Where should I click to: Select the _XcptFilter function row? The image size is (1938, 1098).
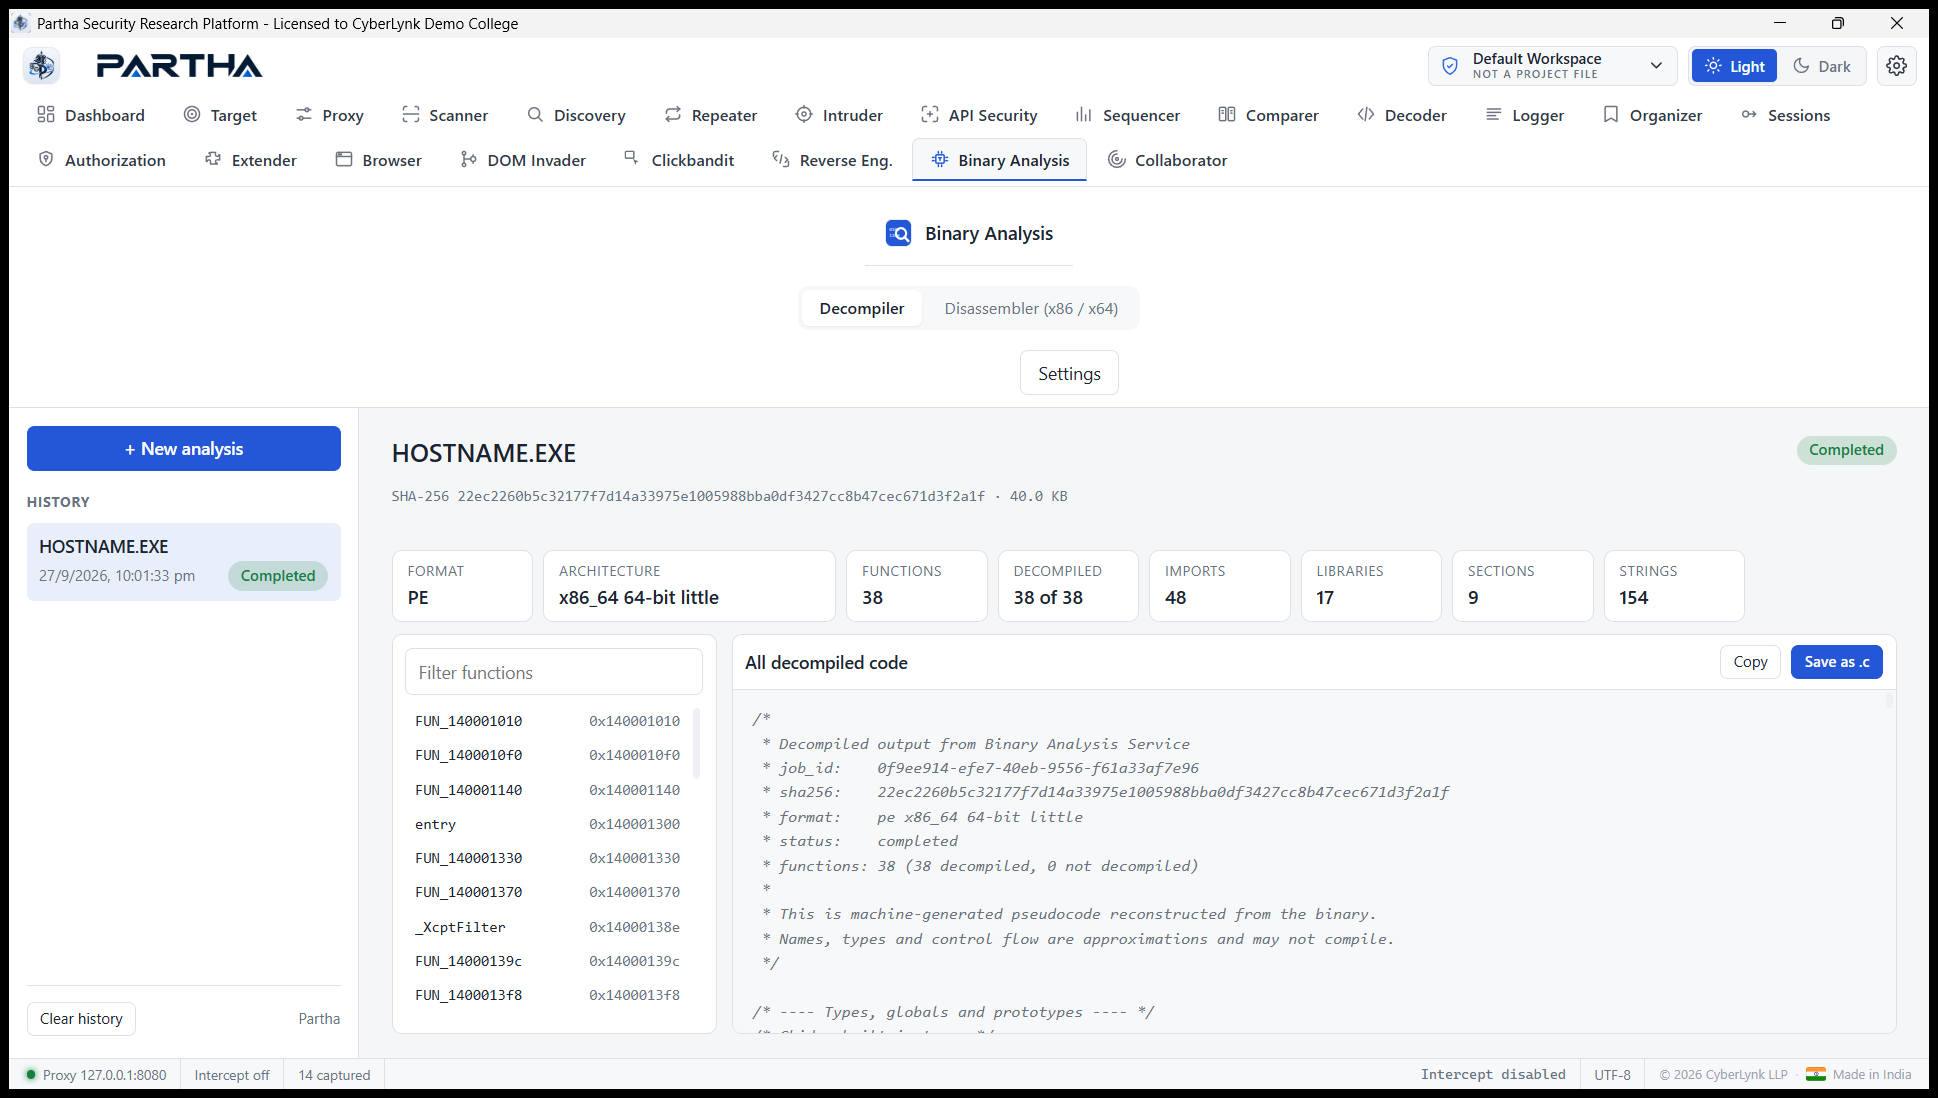coord(547,927)
